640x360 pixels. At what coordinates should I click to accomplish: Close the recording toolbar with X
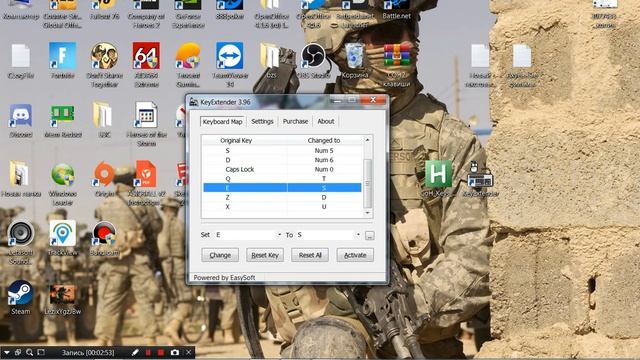[189, 352]
